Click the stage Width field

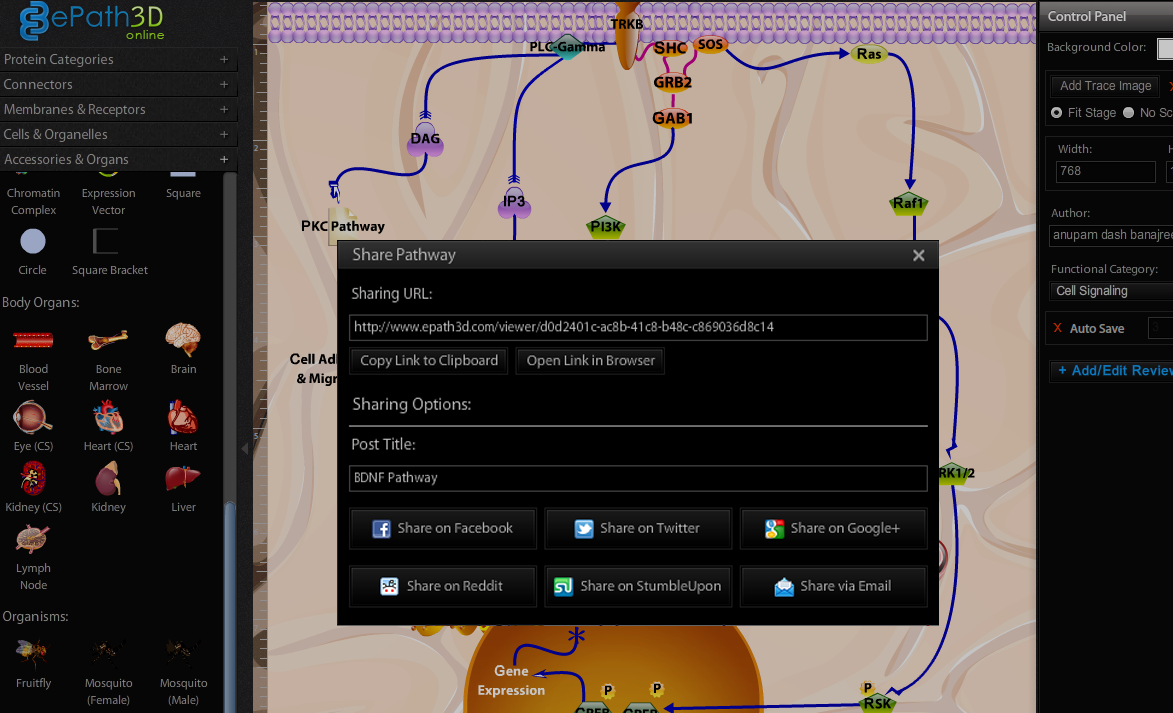[x=1106, y=171]
